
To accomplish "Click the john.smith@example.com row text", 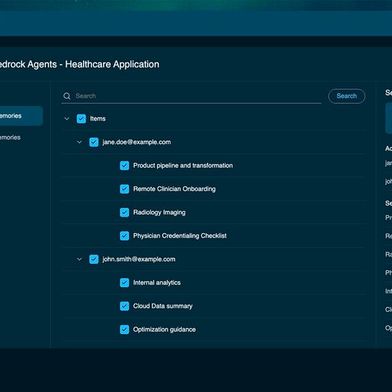I will pos(139,259).
